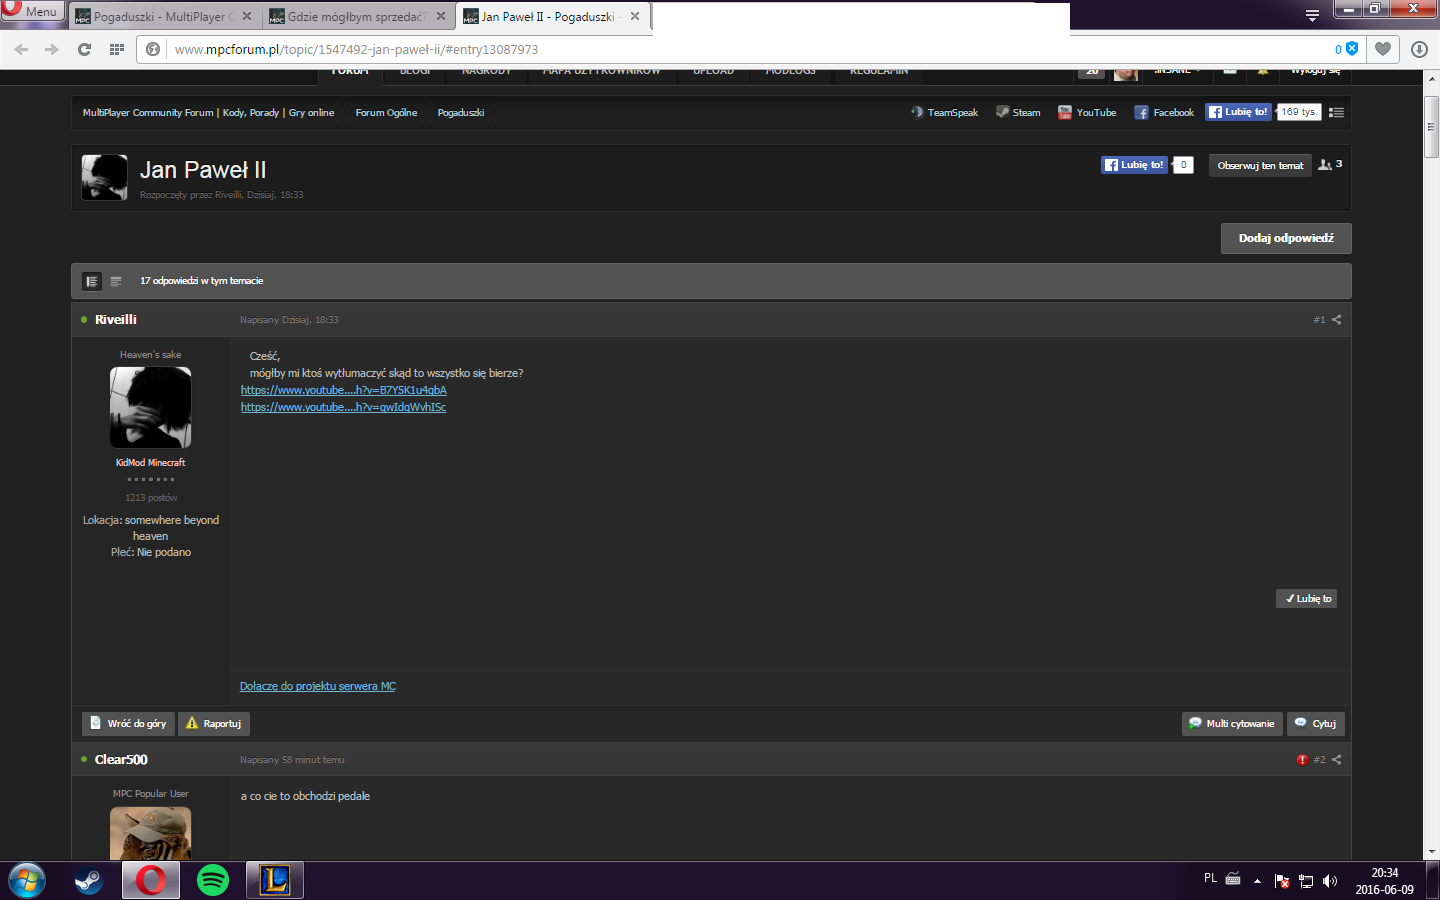Open the network icon in system tray
The width and height of the screenshot is (1440, 900).
click(x=1306, y=881)
